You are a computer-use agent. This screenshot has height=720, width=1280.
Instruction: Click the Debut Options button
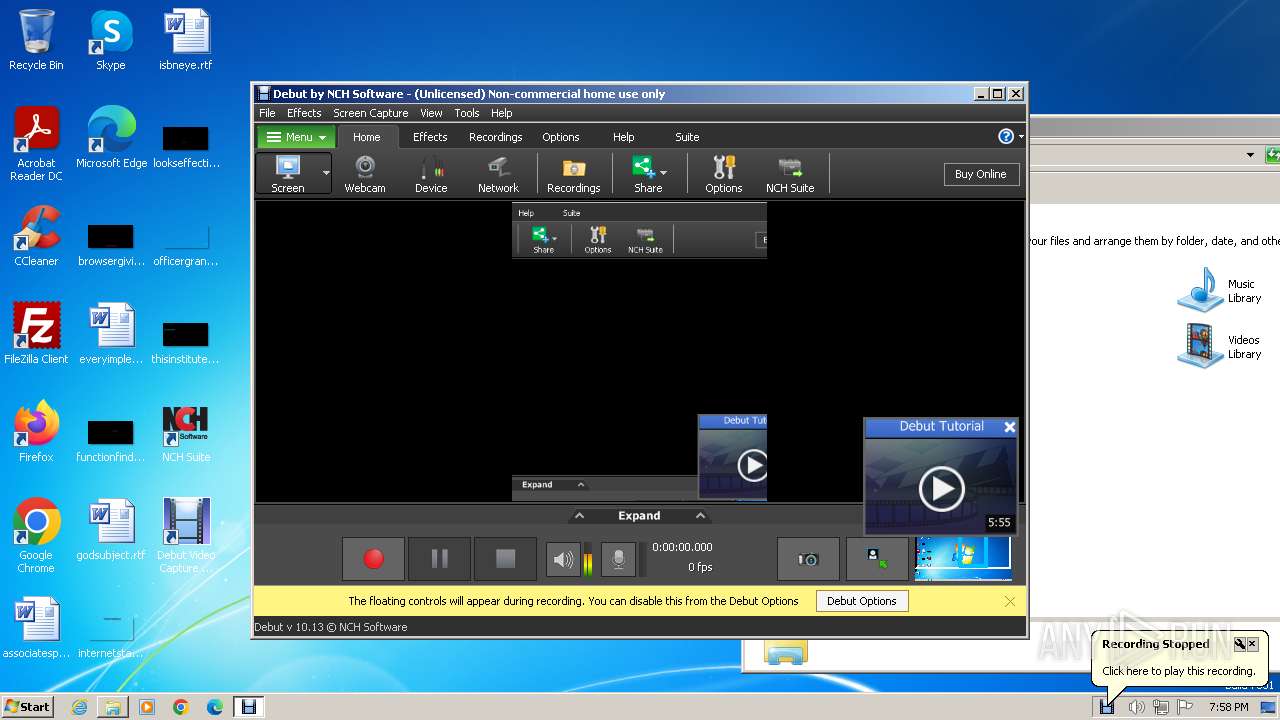[x=862, y=601]
